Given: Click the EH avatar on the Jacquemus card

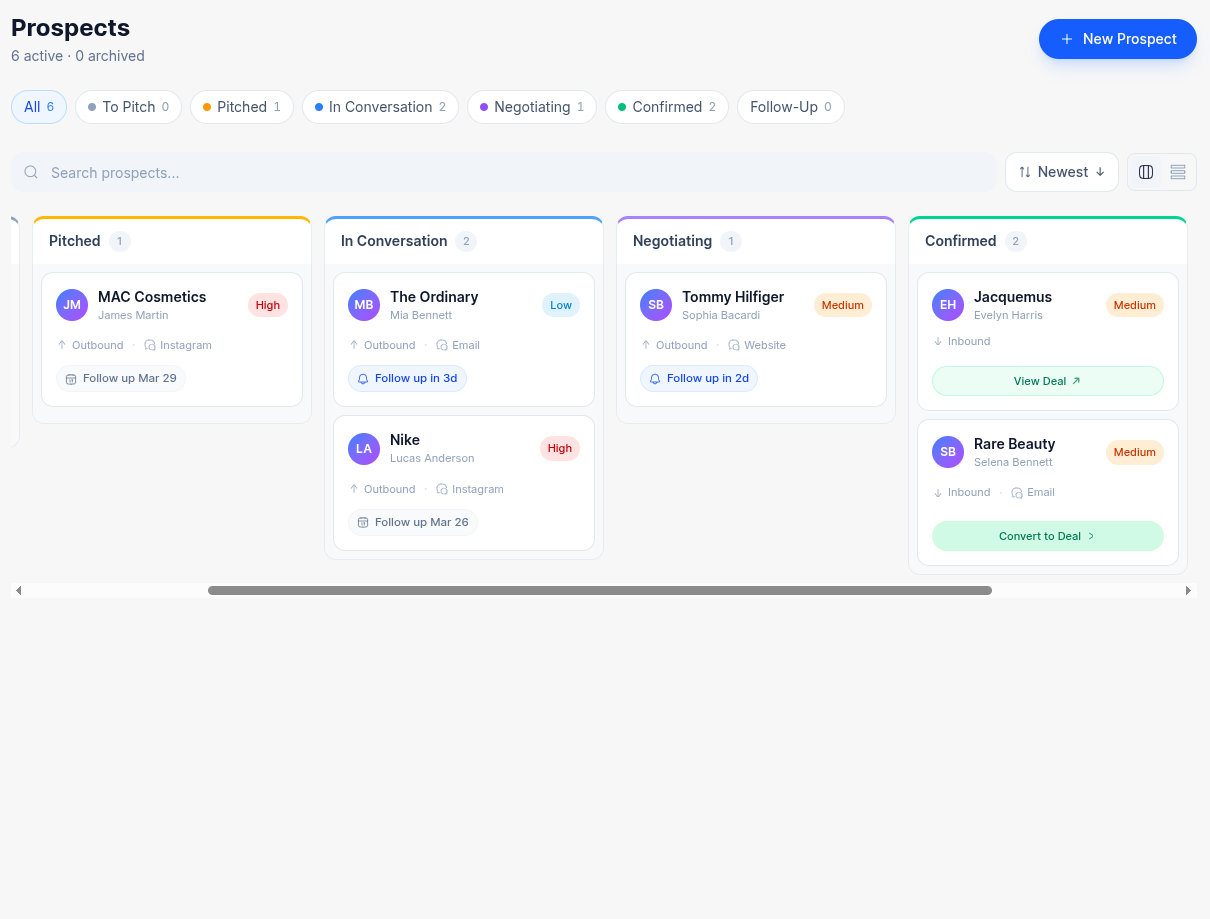Looking at the screenshot, I should click(x=947, y=304).
